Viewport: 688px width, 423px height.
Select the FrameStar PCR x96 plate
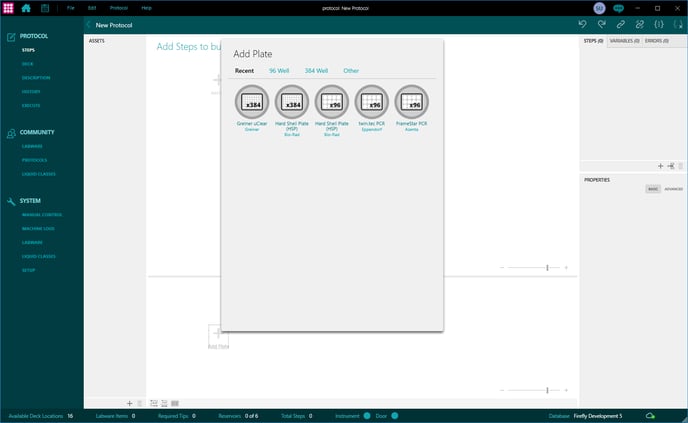point(412,102)
